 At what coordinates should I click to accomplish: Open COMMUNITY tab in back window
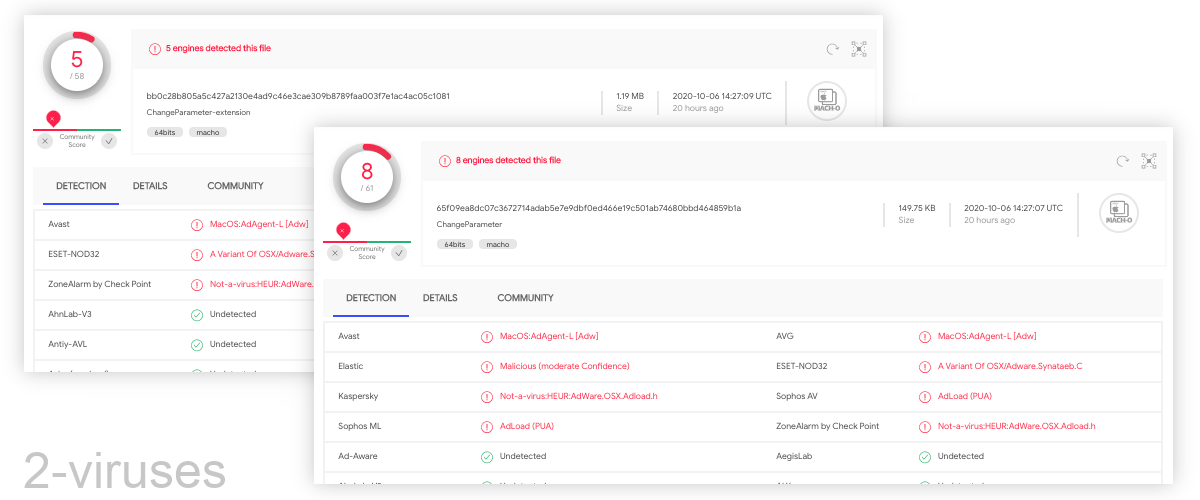pos(235,186)
